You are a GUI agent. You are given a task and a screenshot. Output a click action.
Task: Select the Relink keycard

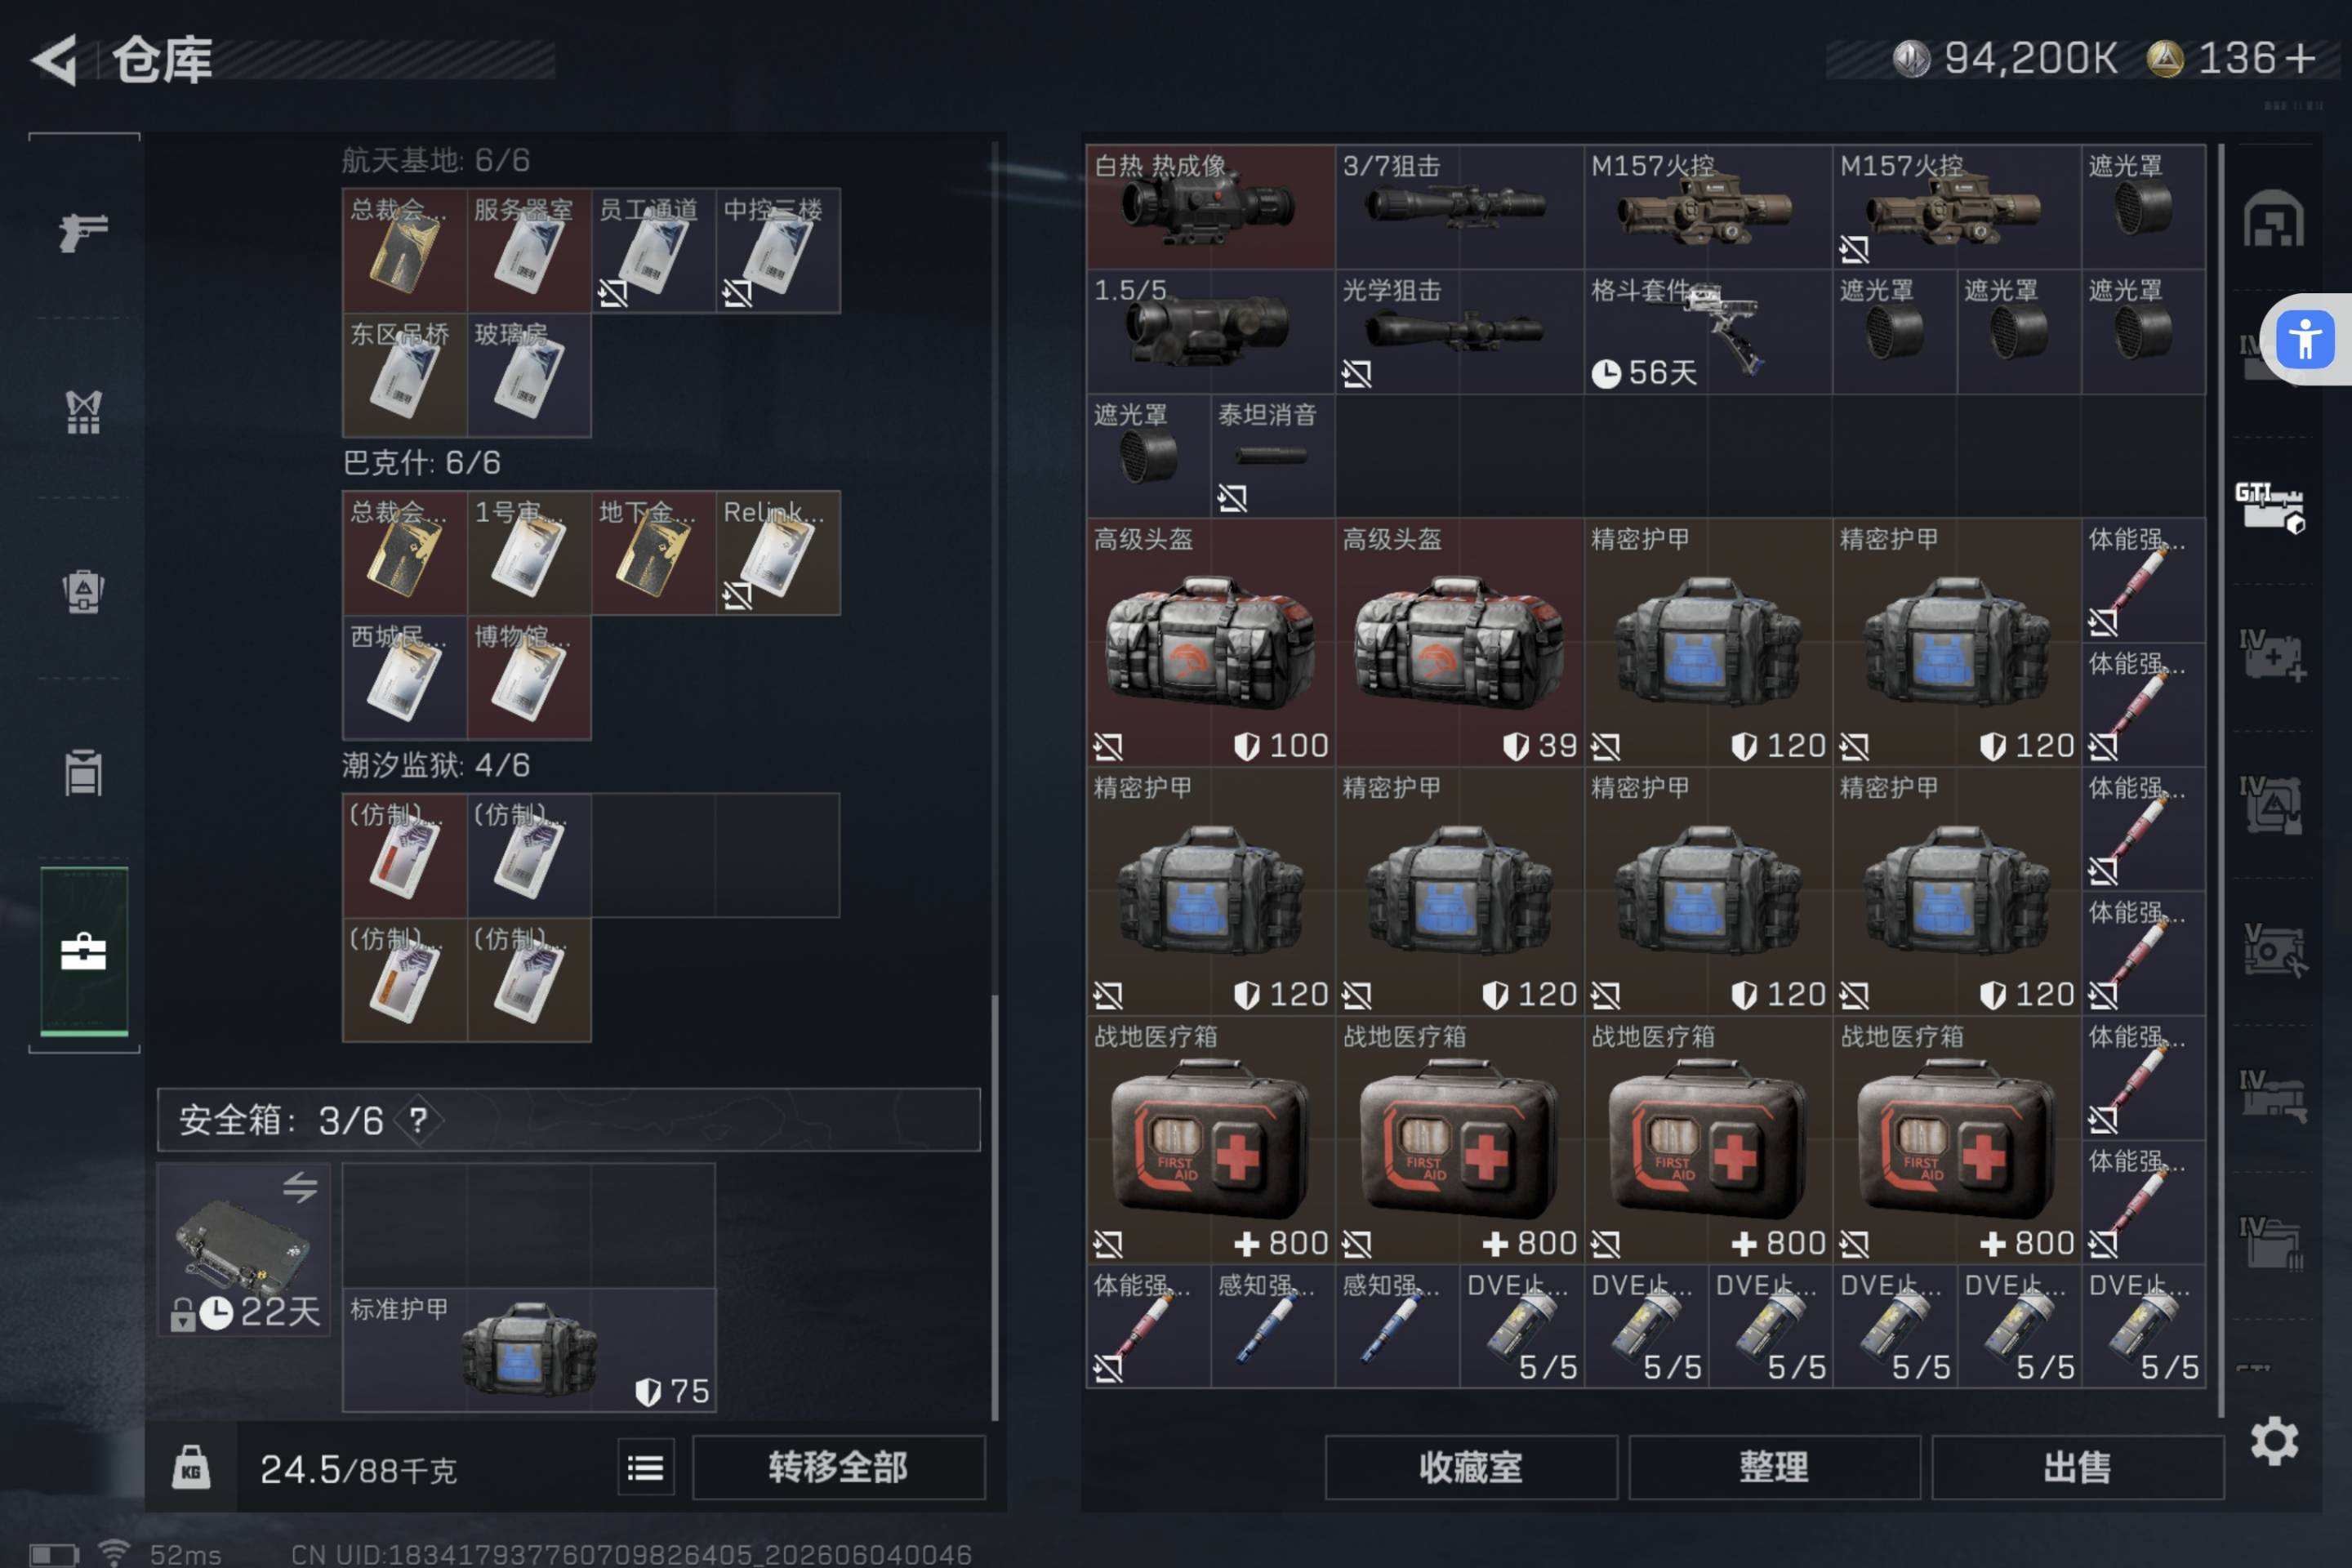click(x=777, y=553)
